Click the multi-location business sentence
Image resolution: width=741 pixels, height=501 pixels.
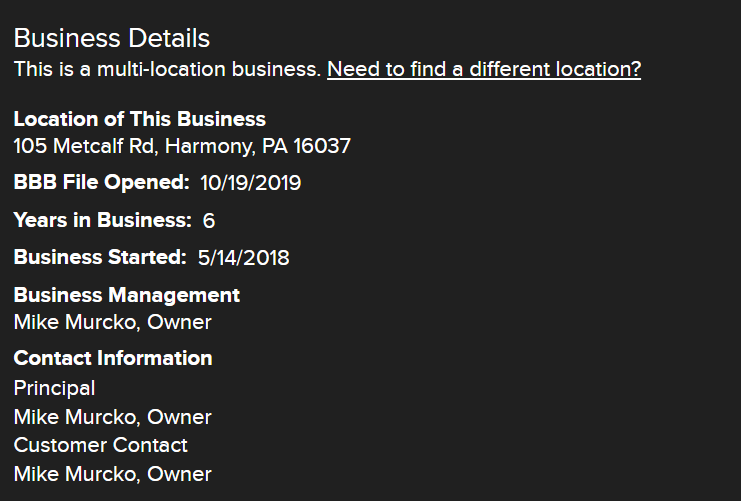pos(167,69)
